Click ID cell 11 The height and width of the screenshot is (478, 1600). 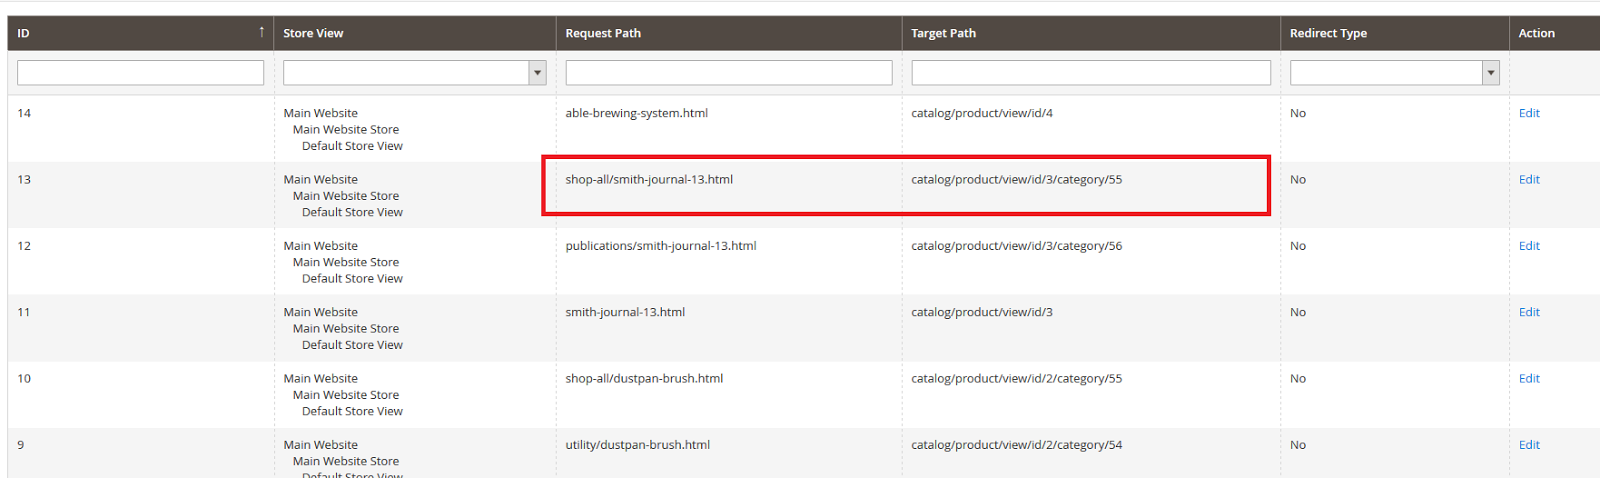tap(24, 312)
